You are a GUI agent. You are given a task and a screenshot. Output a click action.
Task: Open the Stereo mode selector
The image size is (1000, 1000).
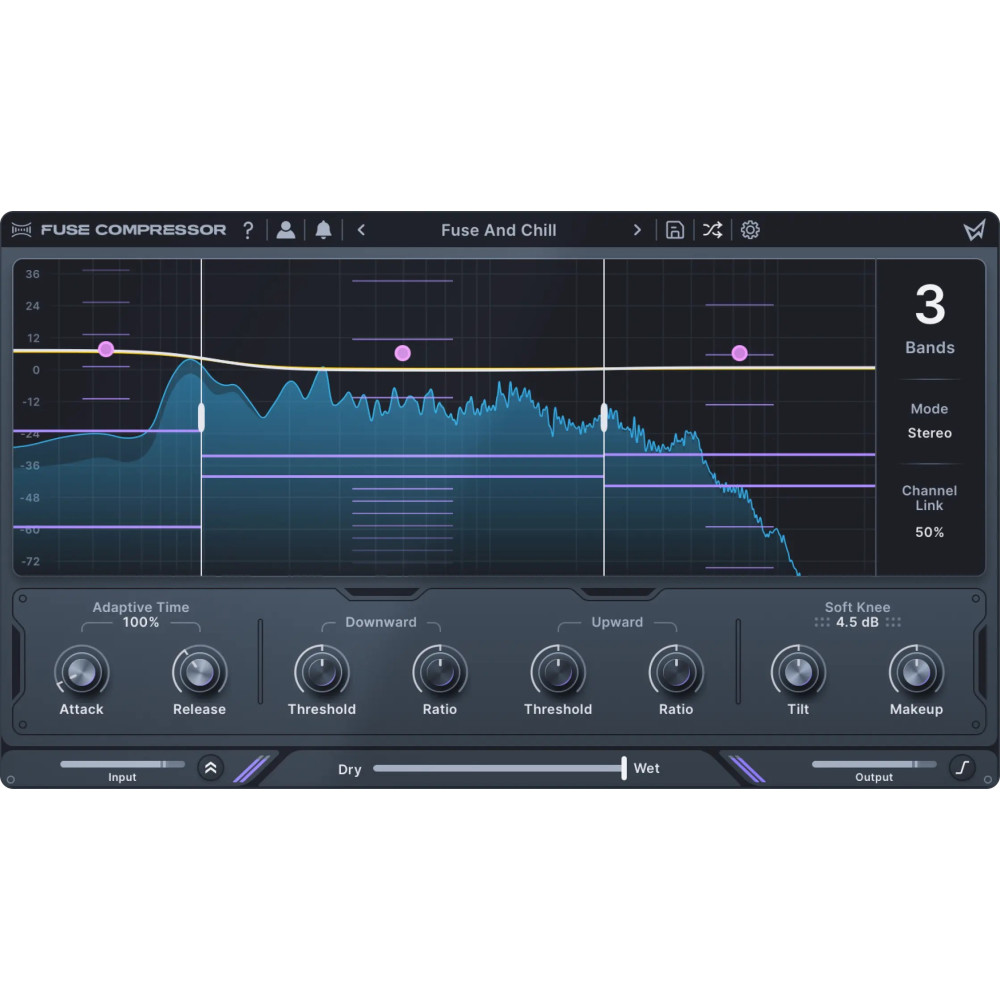pos(930,433)
